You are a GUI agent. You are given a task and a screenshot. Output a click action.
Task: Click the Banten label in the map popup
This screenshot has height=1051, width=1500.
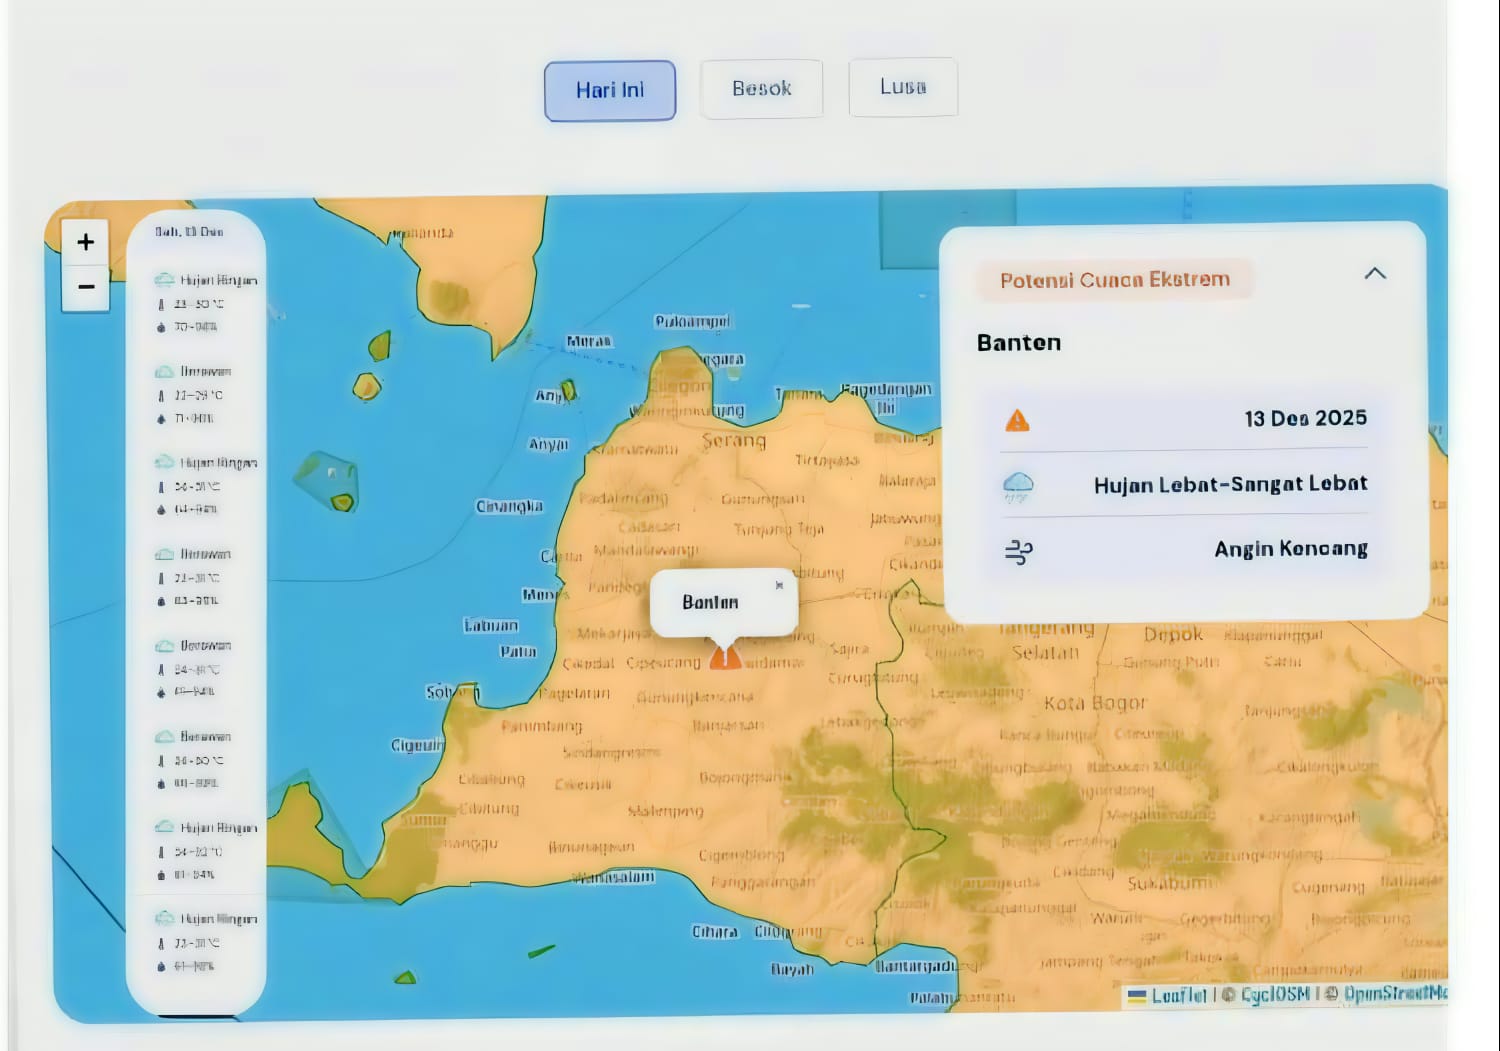point(711,602)
